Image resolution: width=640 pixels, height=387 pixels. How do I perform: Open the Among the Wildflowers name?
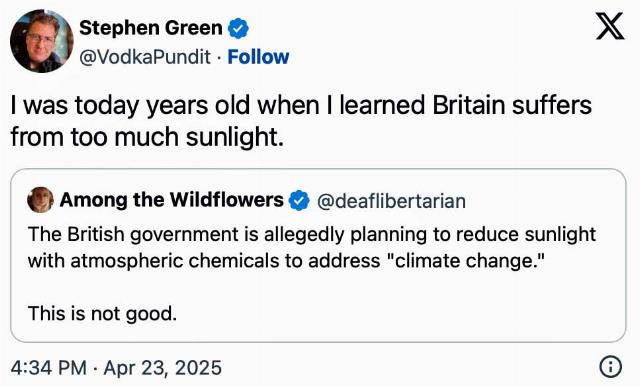point(171,200)
